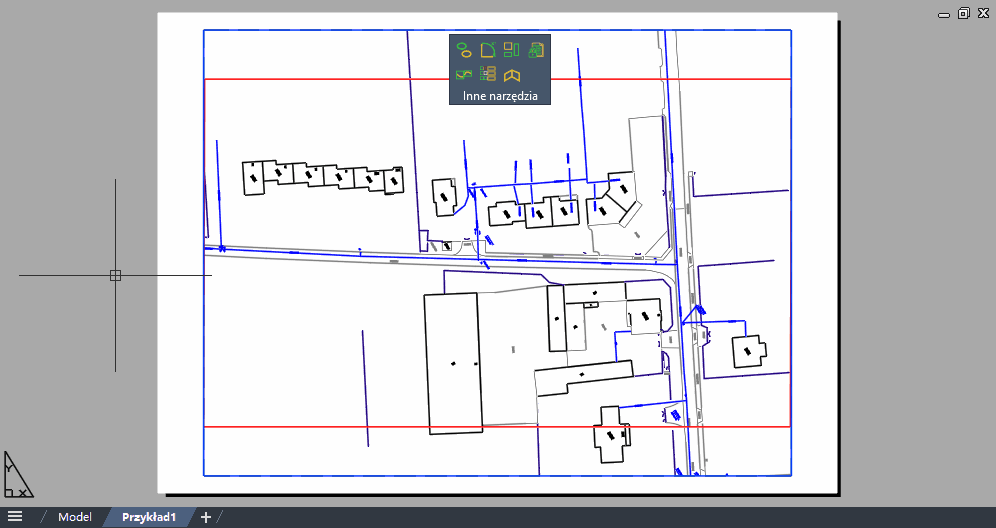Restore down the drawing window
This screenshot has width=996, height=528.
click(963, 13)
